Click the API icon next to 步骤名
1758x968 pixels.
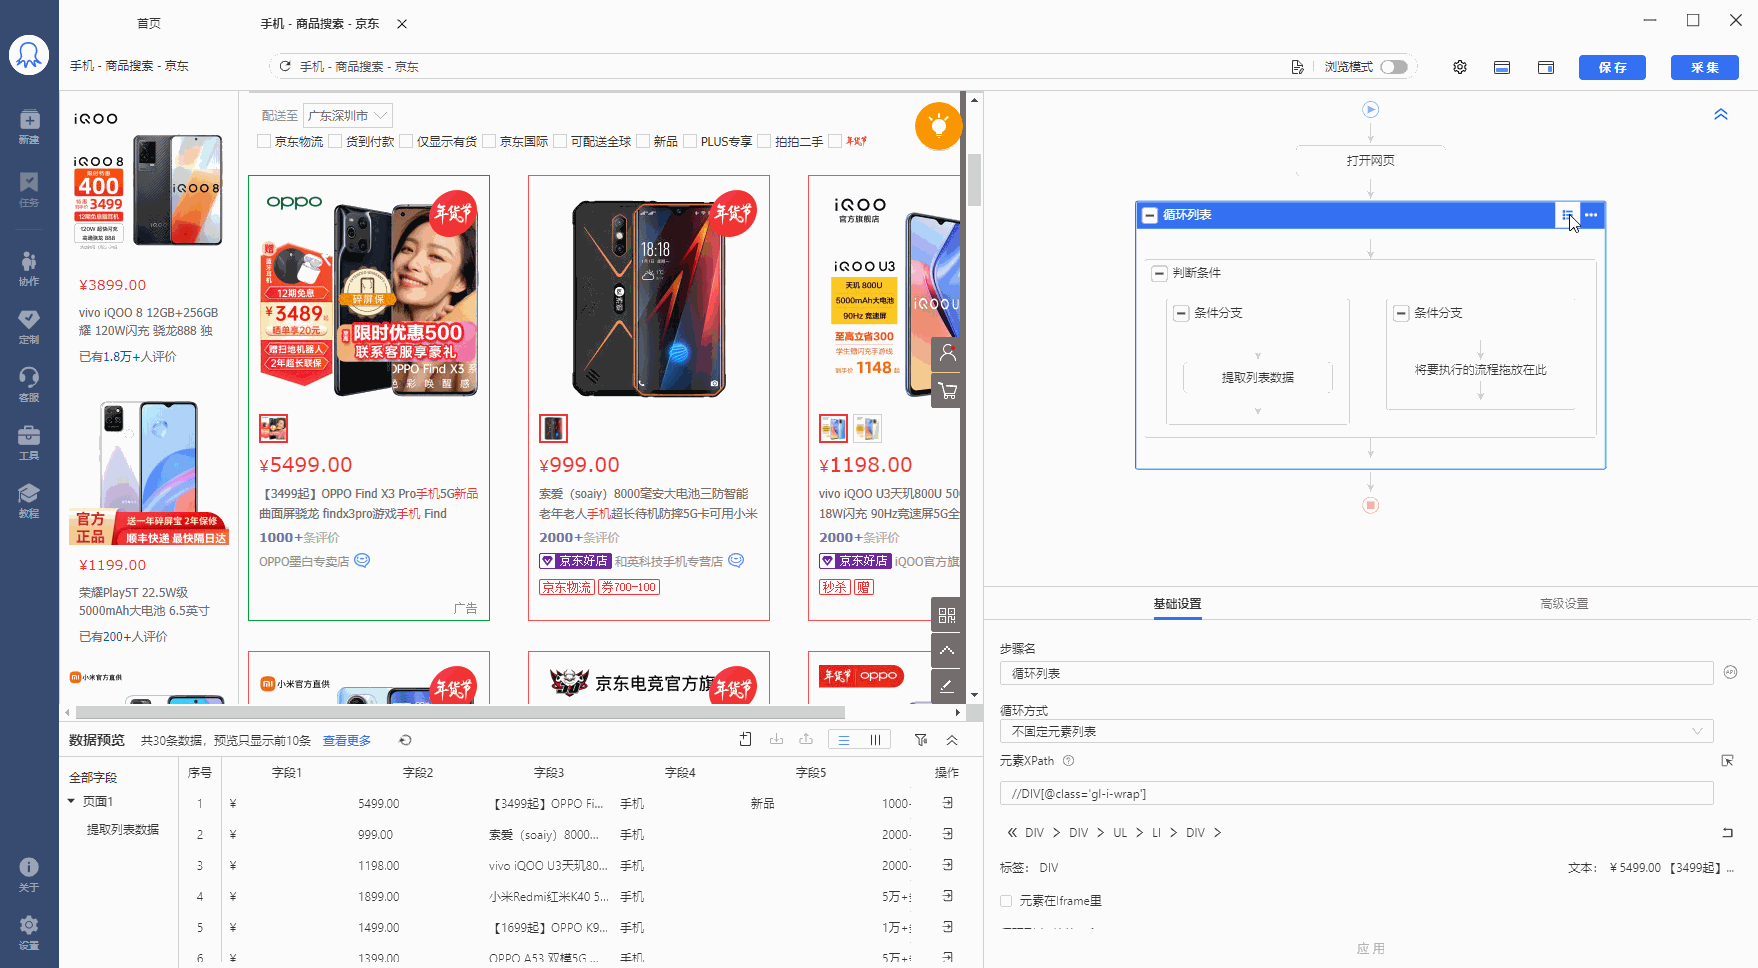[x=1730, y=672]
